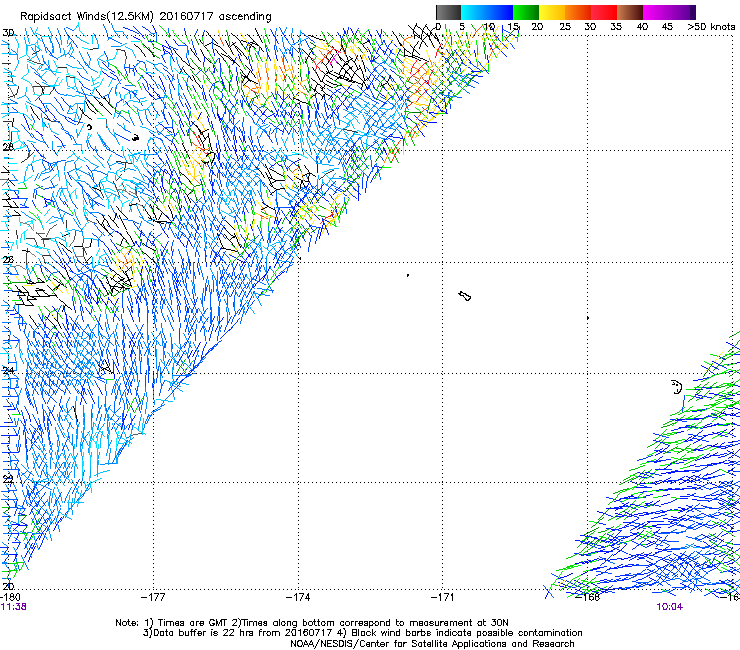The image size is (740, 650).
Task: Click the >50 knots legend label
Action: tap(711, 27)
